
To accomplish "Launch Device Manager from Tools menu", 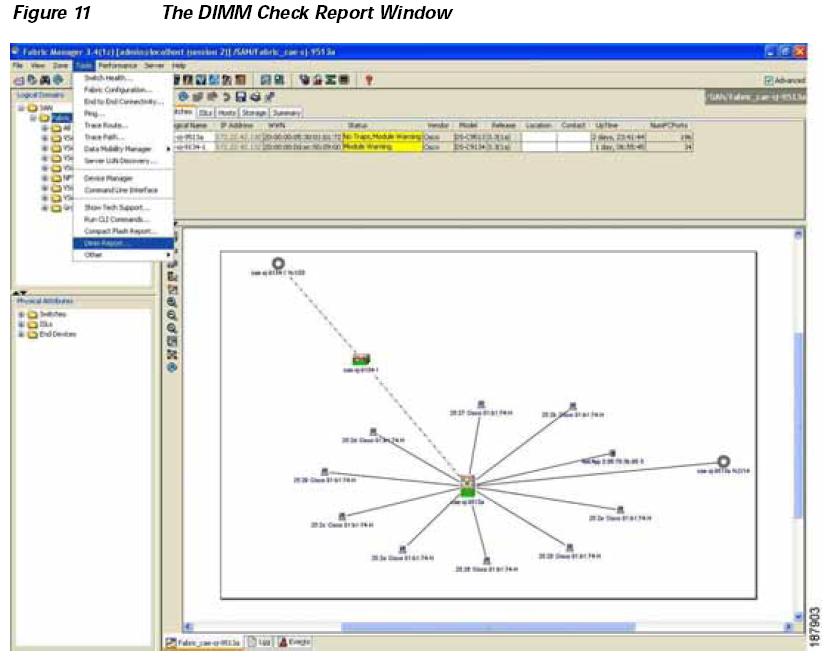I will [123, 178].
